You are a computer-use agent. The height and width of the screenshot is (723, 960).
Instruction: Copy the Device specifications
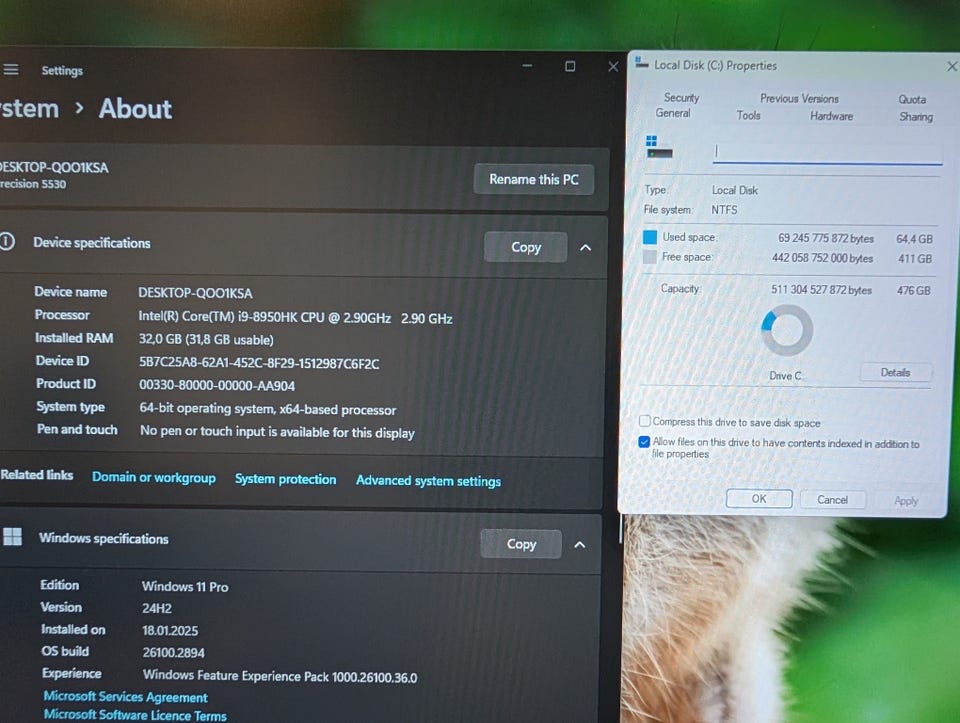[x=526, y=247]
